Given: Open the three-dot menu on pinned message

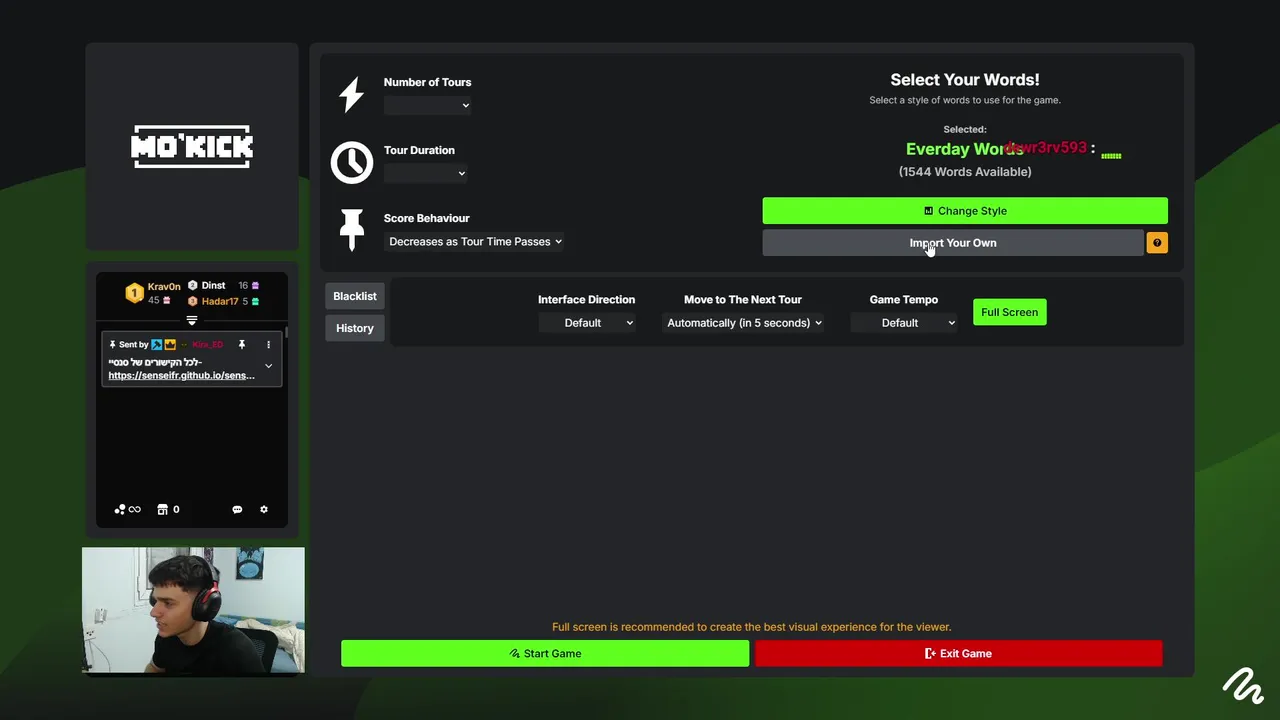Looking at the screenshot, I should click(268, 344).
